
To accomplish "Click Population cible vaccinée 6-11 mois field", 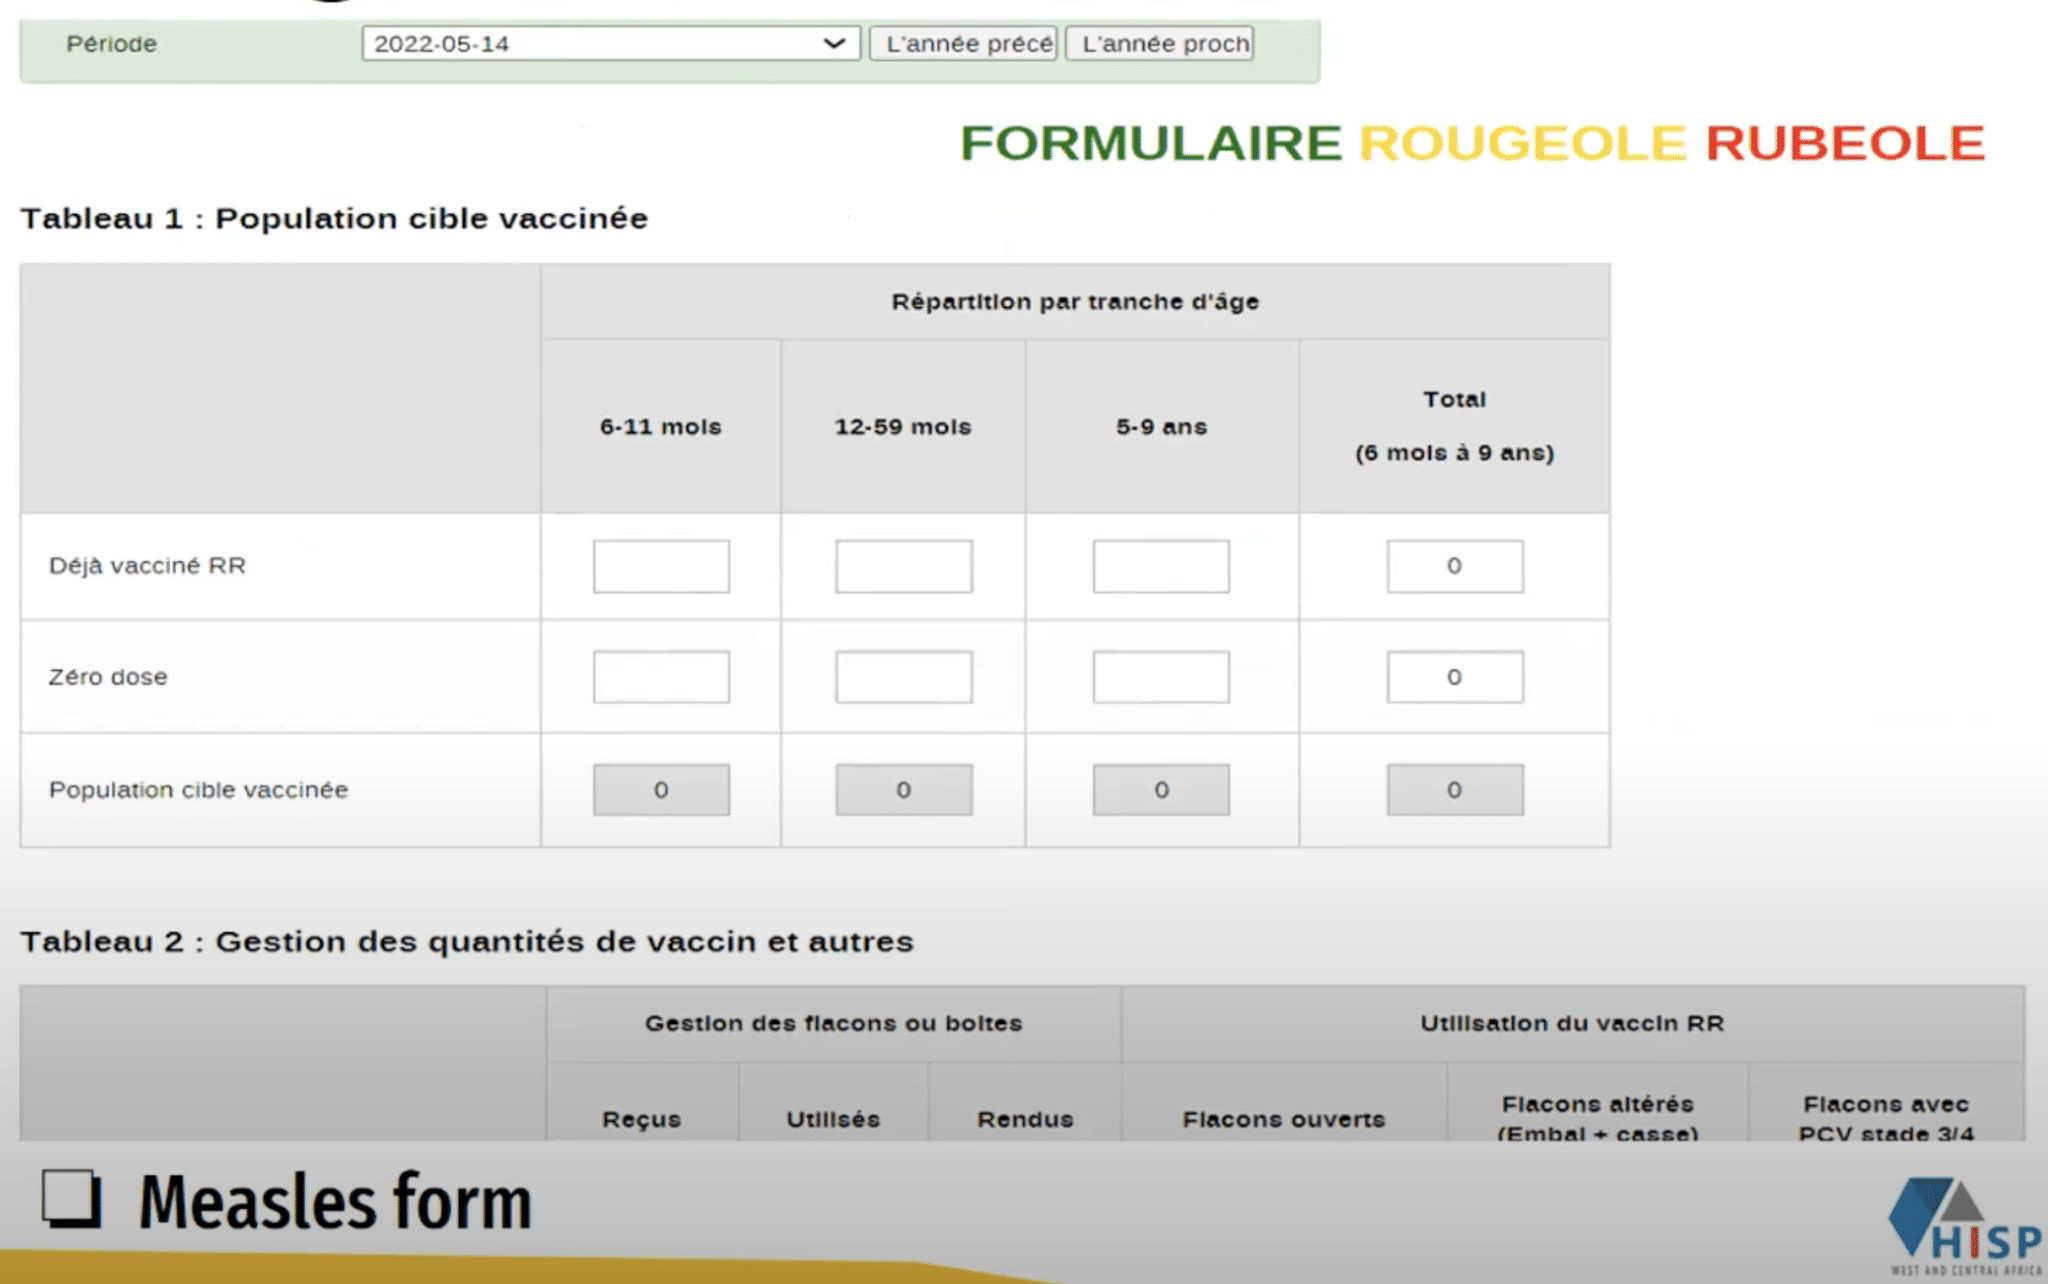I will [661, 790].
